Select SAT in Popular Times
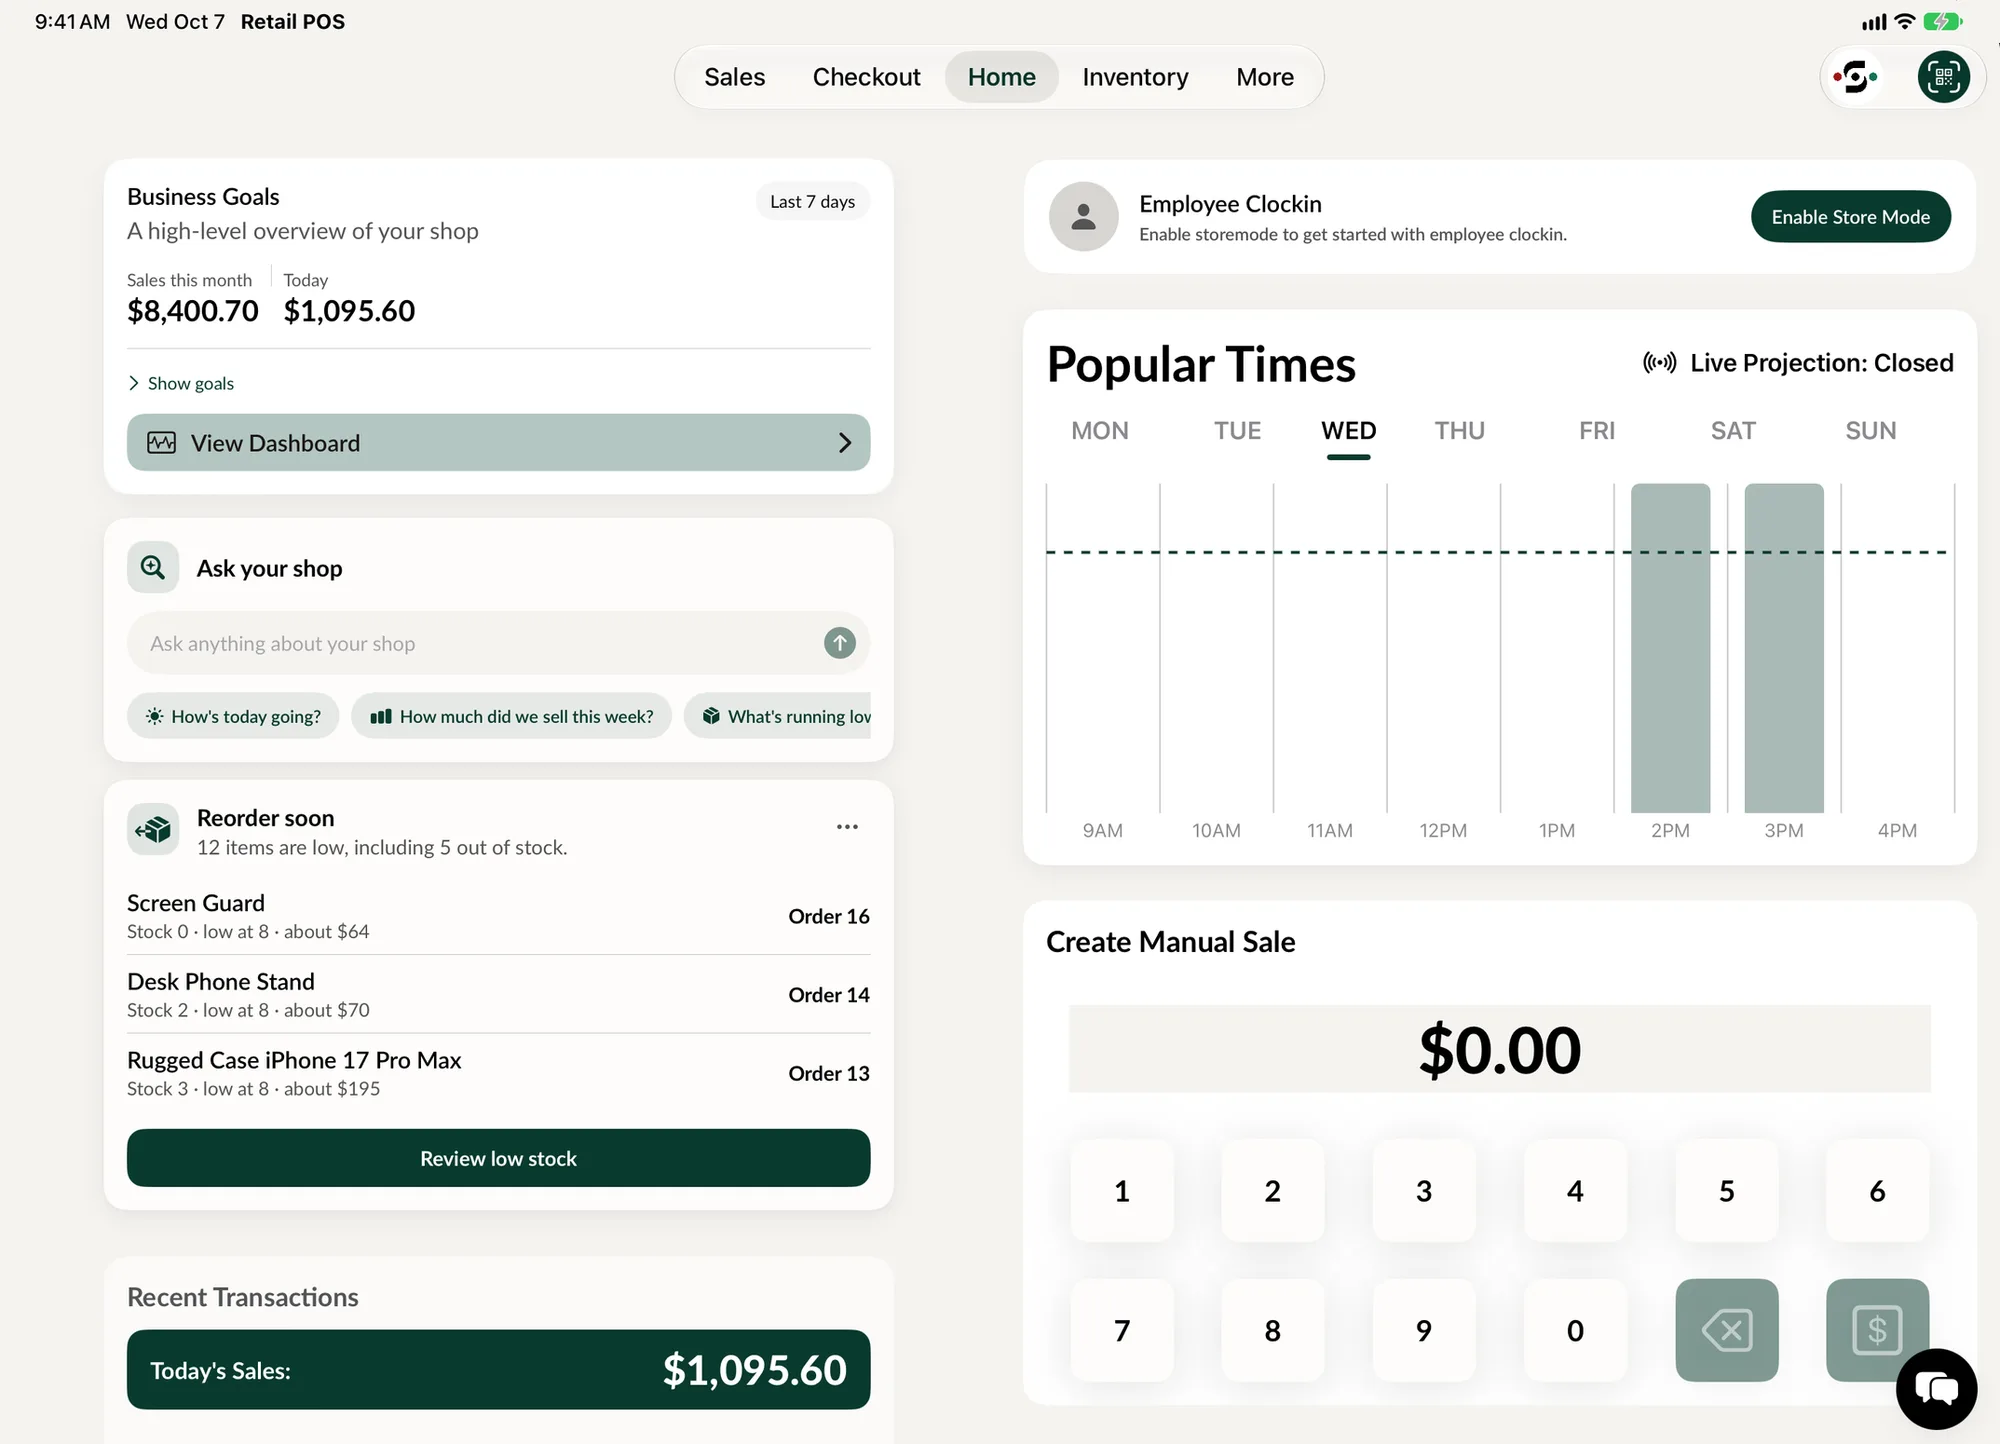Screen dimensions: 2000x1444 [1733, 431]
